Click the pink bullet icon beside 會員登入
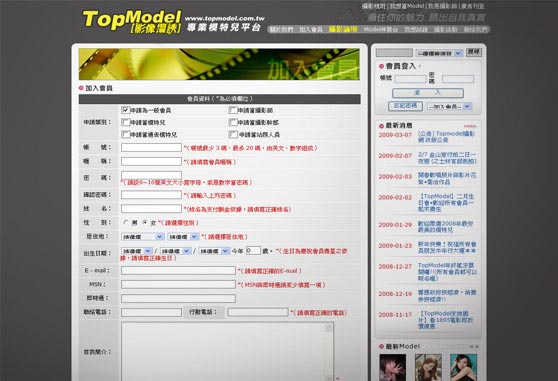 point(381,66)
